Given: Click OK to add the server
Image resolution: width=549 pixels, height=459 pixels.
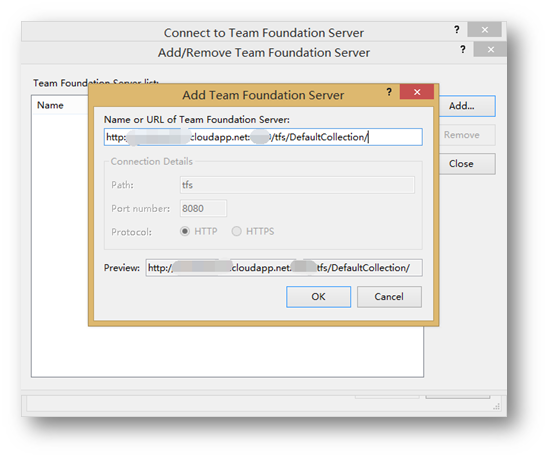Looking at the screenshot, I should pos(318,297).
